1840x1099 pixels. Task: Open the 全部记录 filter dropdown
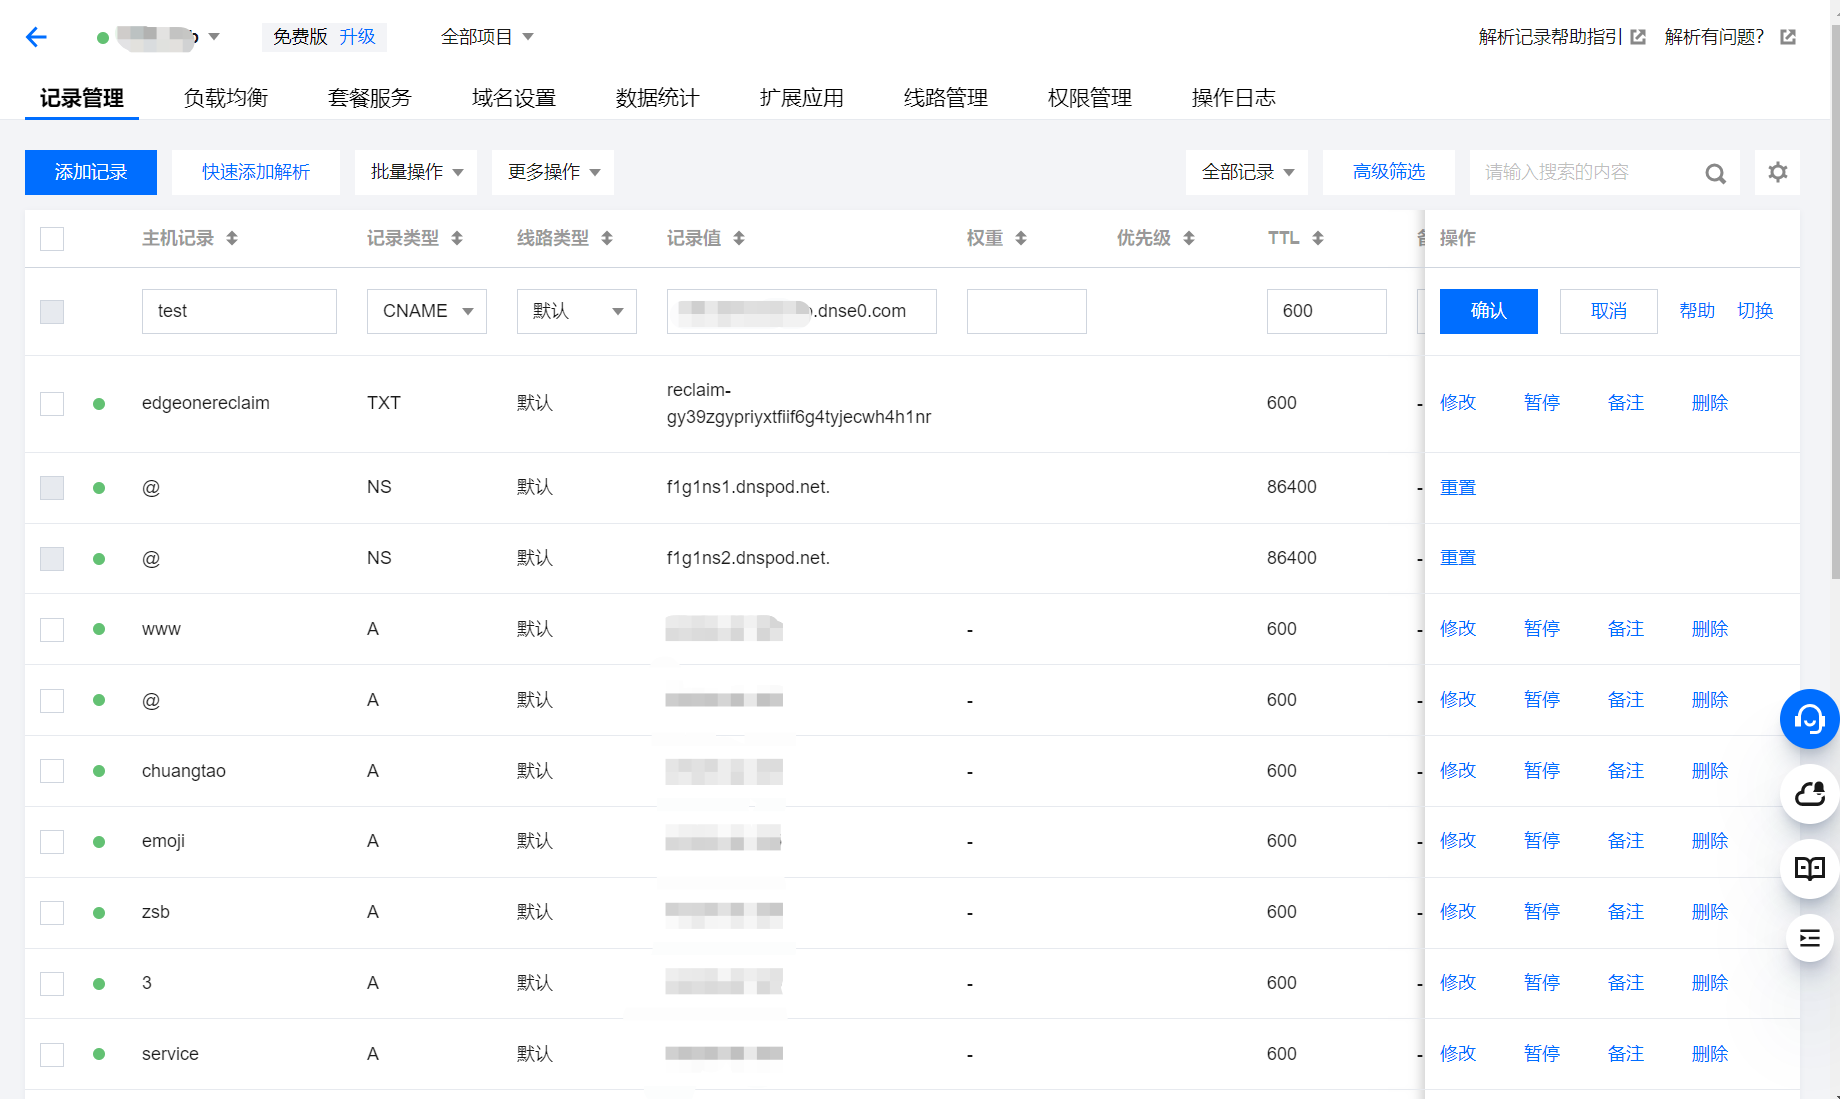coord(1247,172)
